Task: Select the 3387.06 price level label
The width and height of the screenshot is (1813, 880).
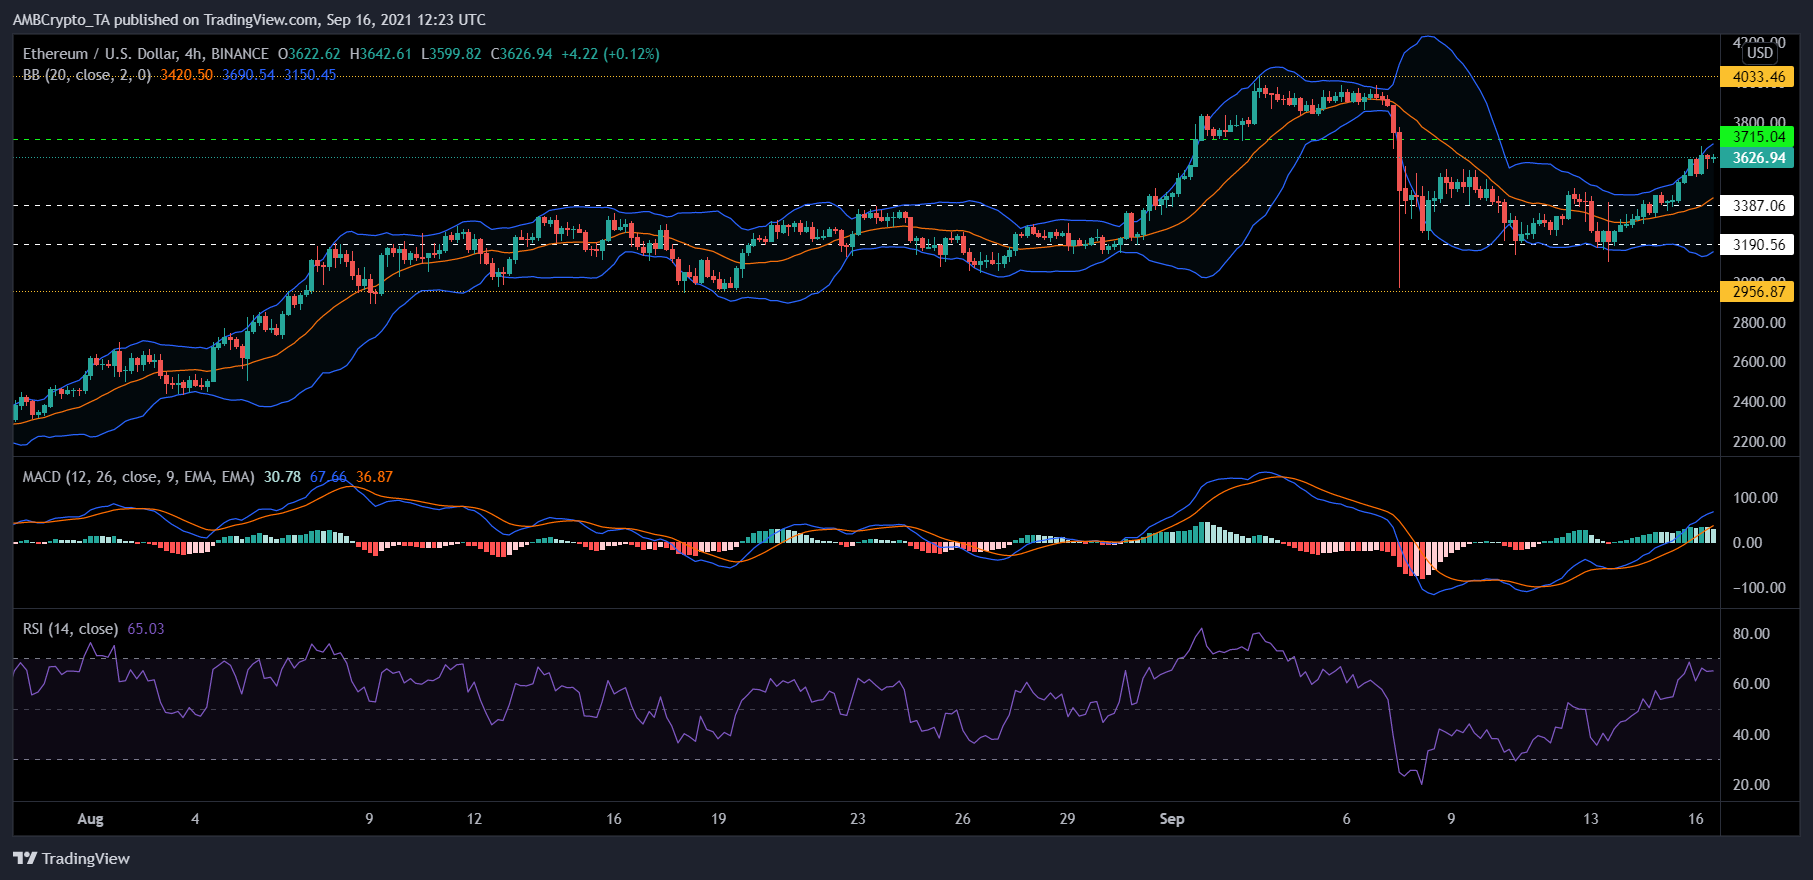Action: (x=1757, y=206)
